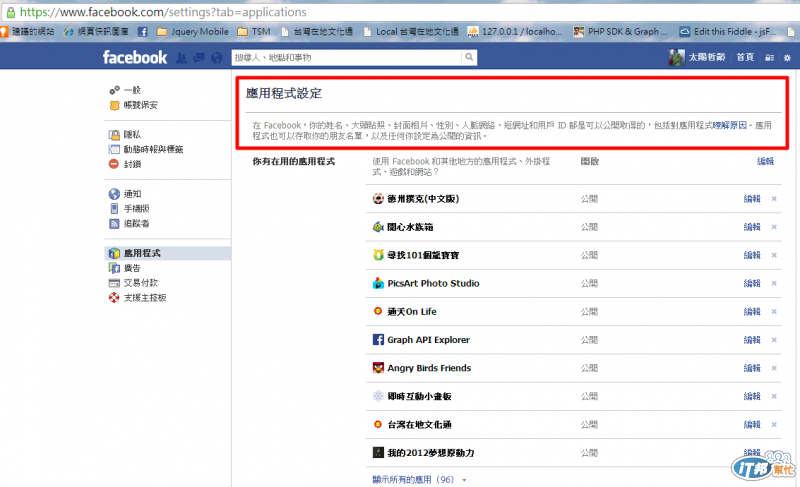Edit 通天On Life app settings

pyautogui.click(x=752, y=312)
